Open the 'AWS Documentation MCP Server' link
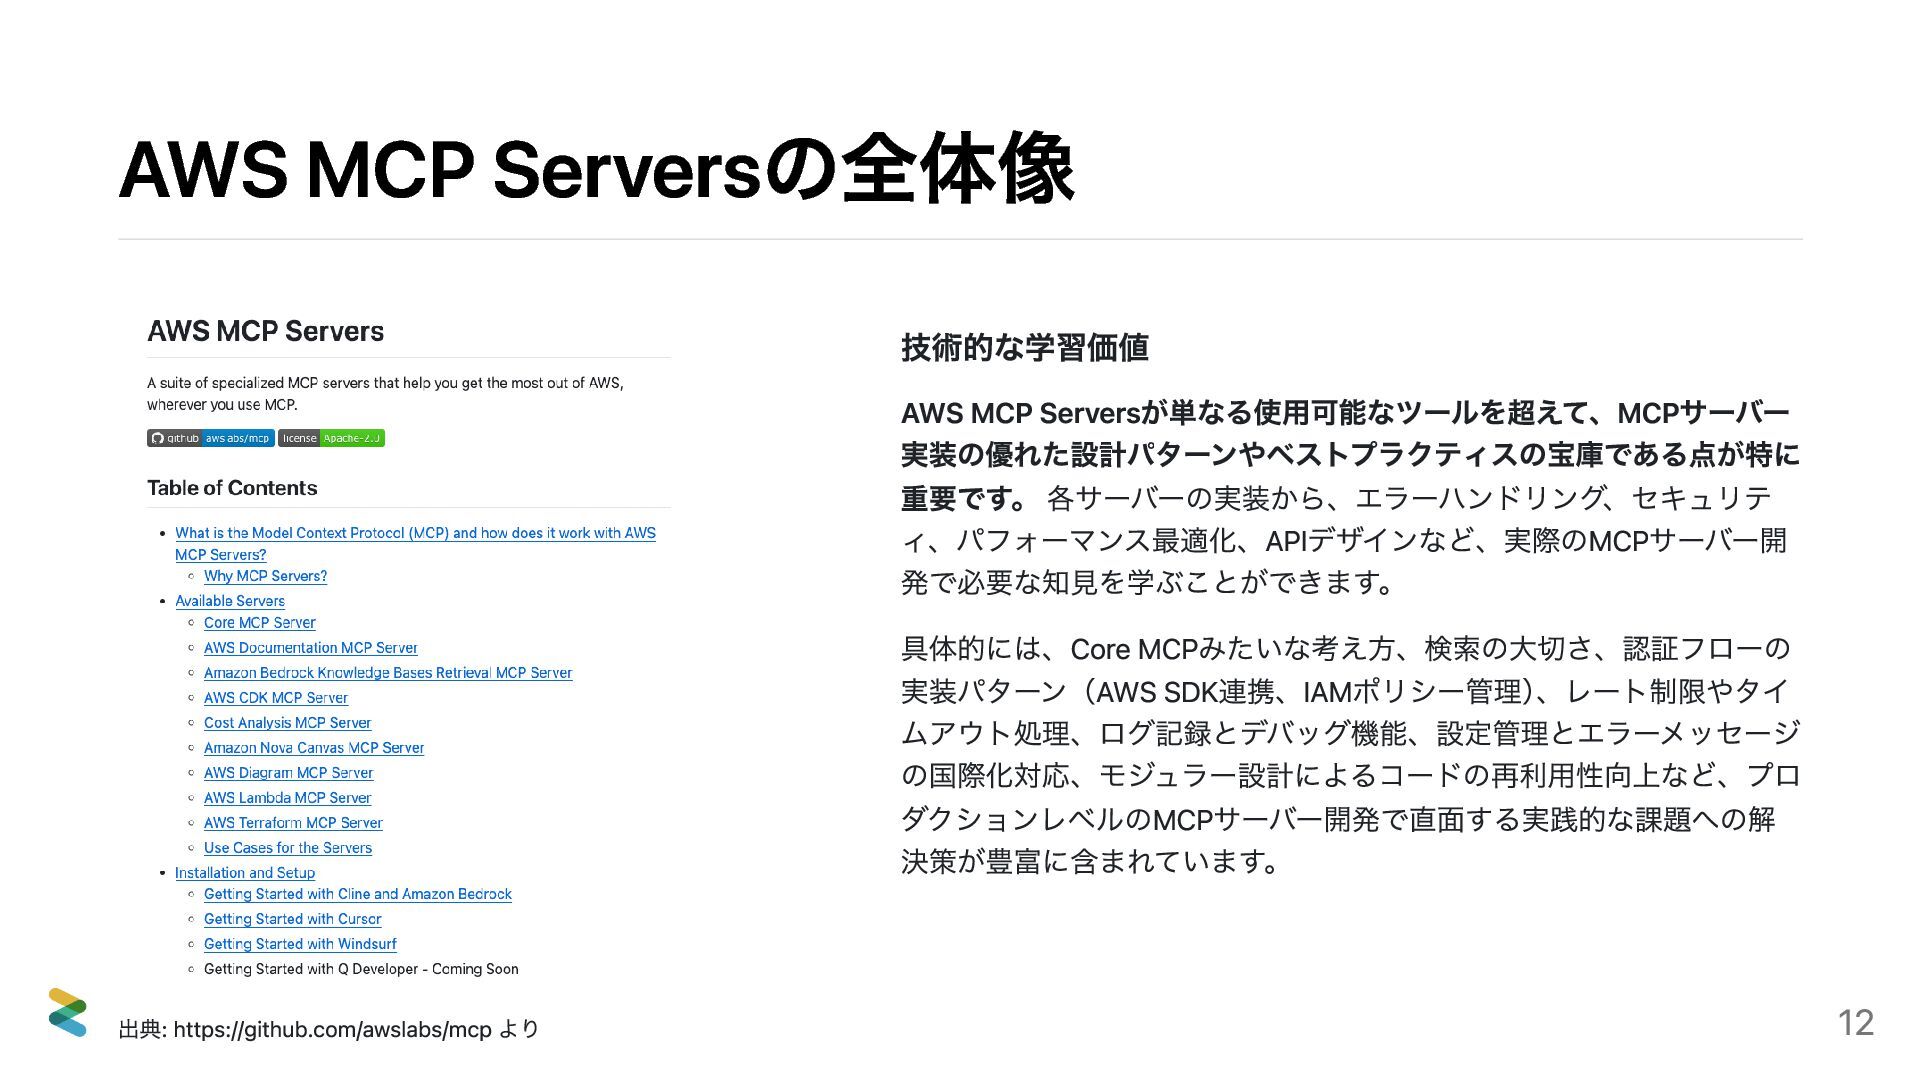Viewport: 1920px width, 1080px height. pyautogui.click(x=311, y=648)
